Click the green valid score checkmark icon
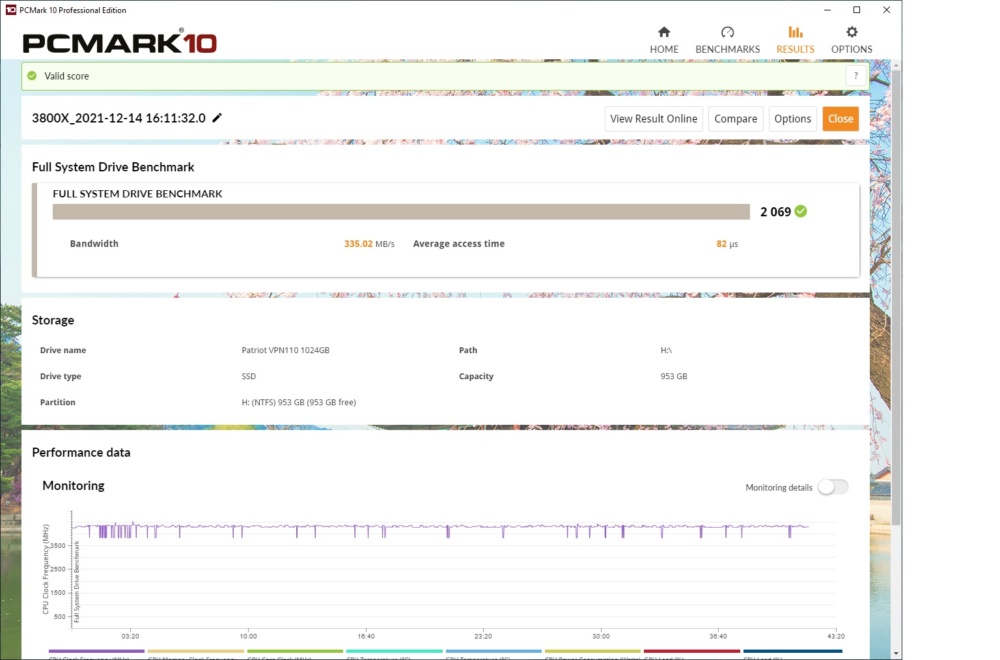The image size is (1000, 660). (32, 76)
